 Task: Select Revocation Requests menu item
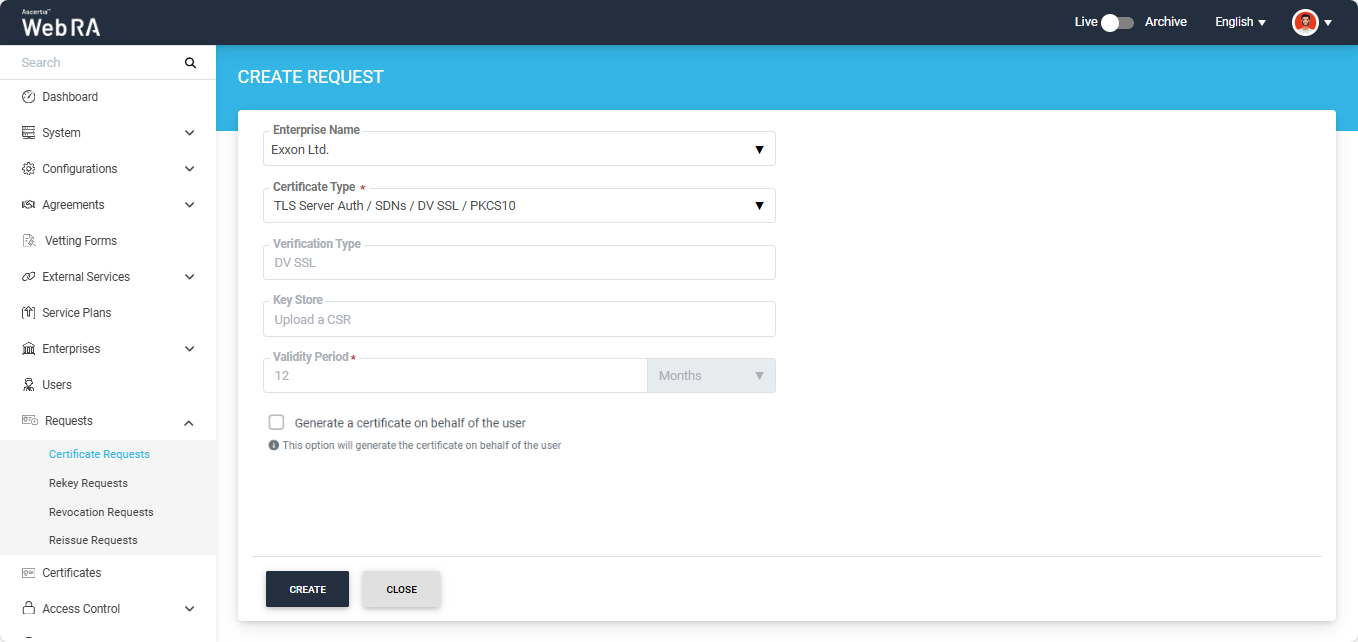pyautogui.click(x=101, y=512)
